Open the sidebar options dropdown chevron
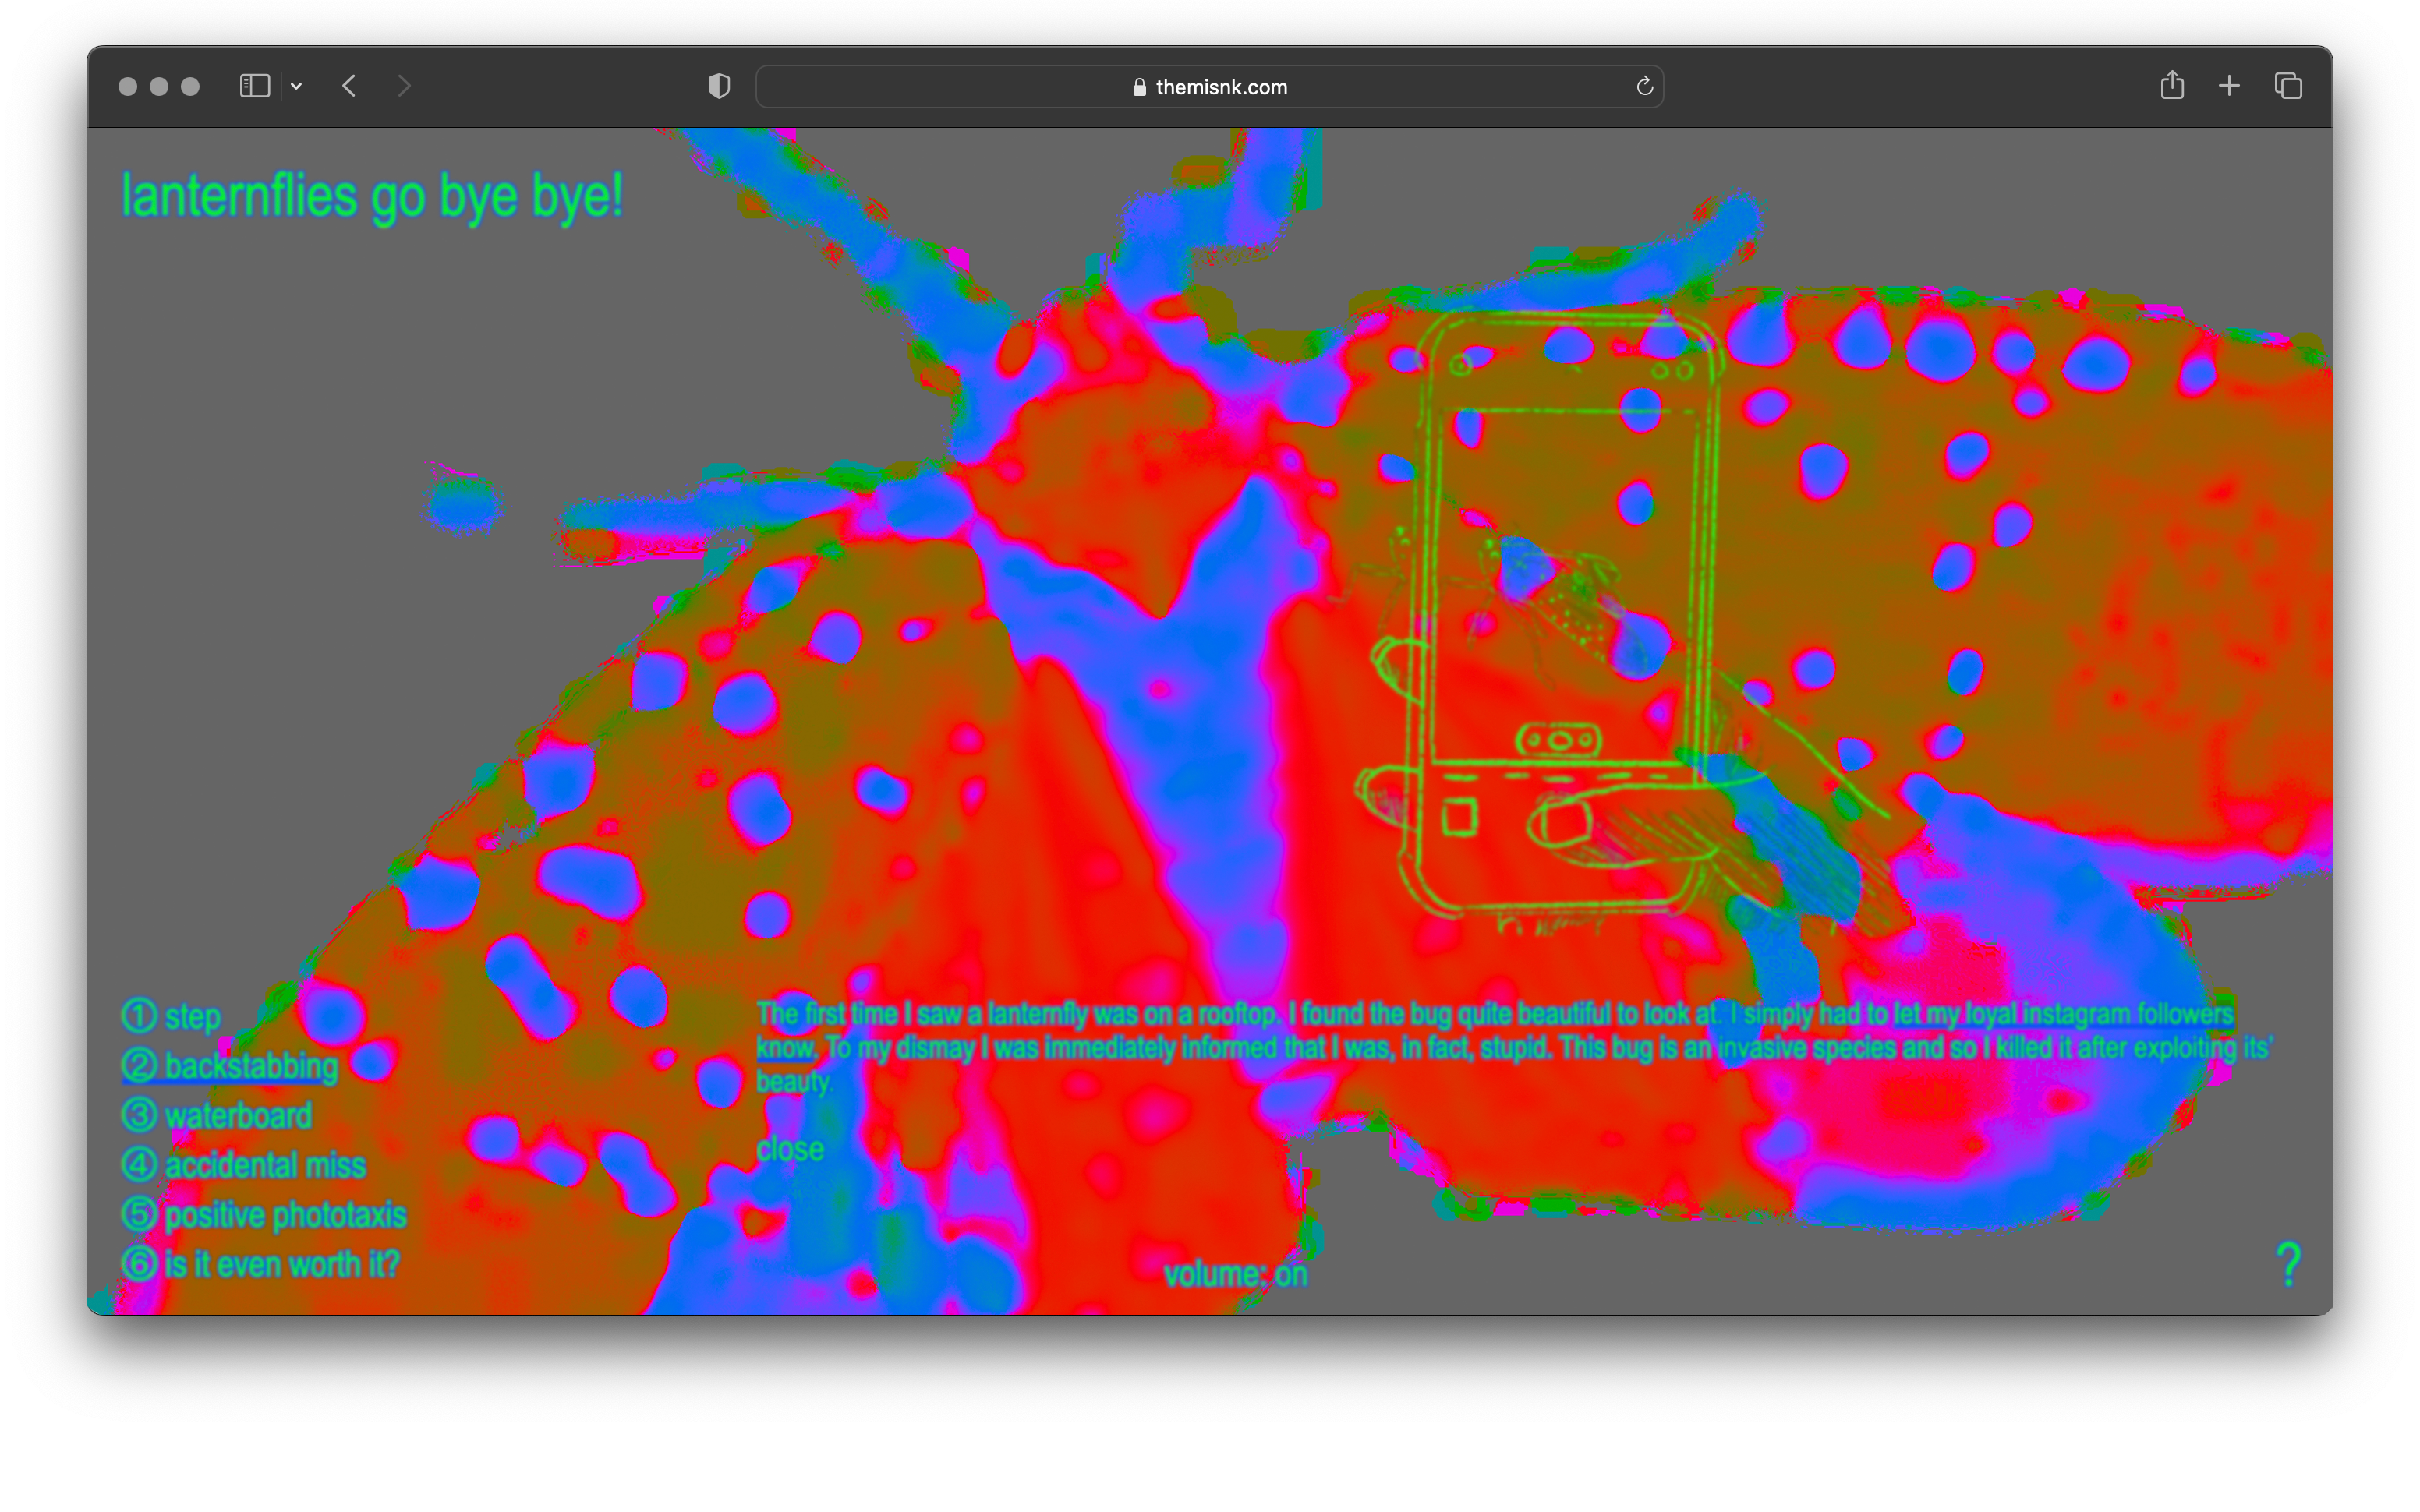2420x1512 pixels. [296, 86]
